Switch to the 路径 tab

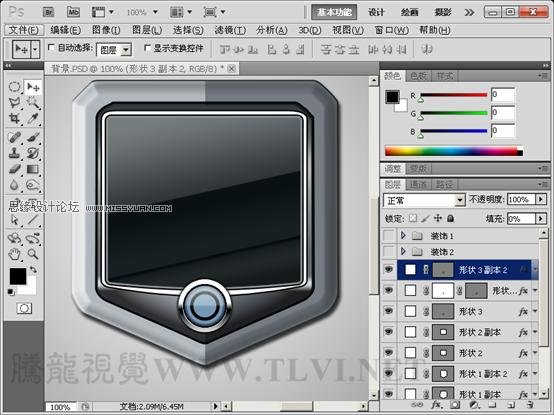tap(444, 184)
